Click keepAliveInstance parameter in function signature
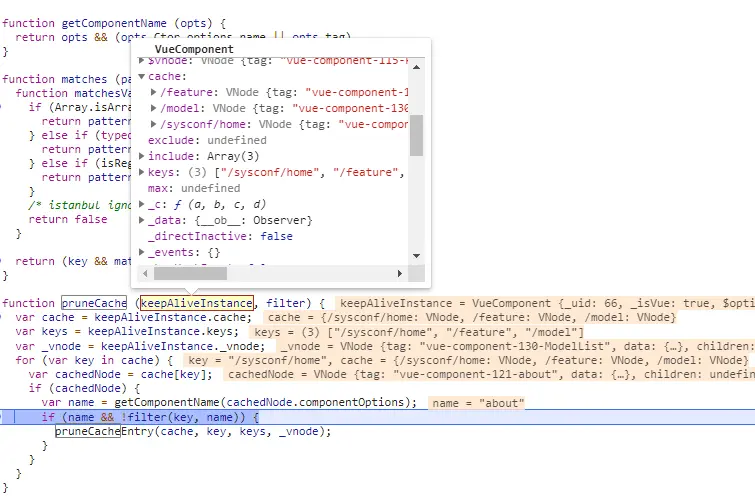Image resolution: width=755 pixels, height=500 pixels. [197, 303]
